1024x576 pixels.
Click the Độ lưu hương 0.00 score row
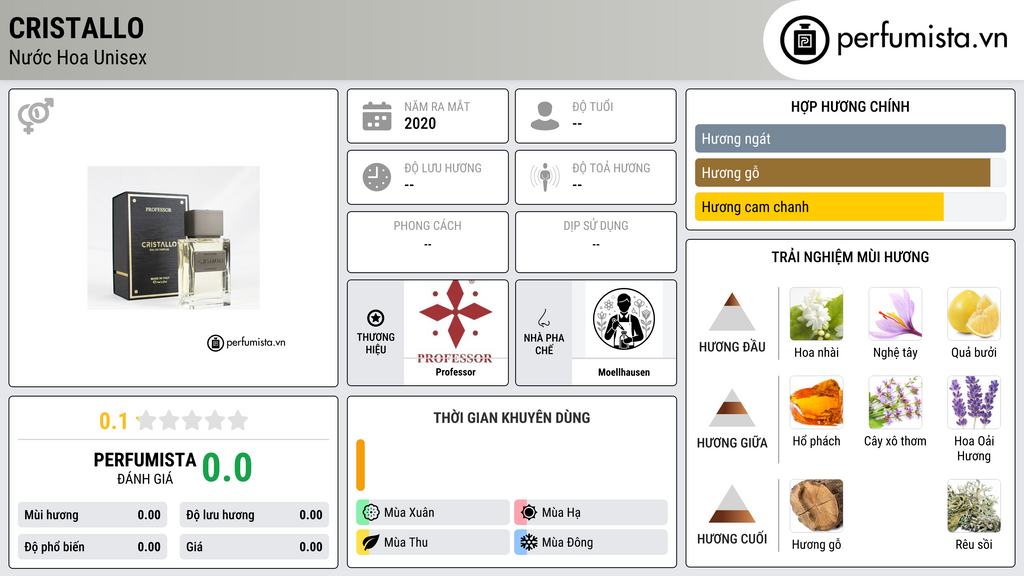click(x=254, y=515)
